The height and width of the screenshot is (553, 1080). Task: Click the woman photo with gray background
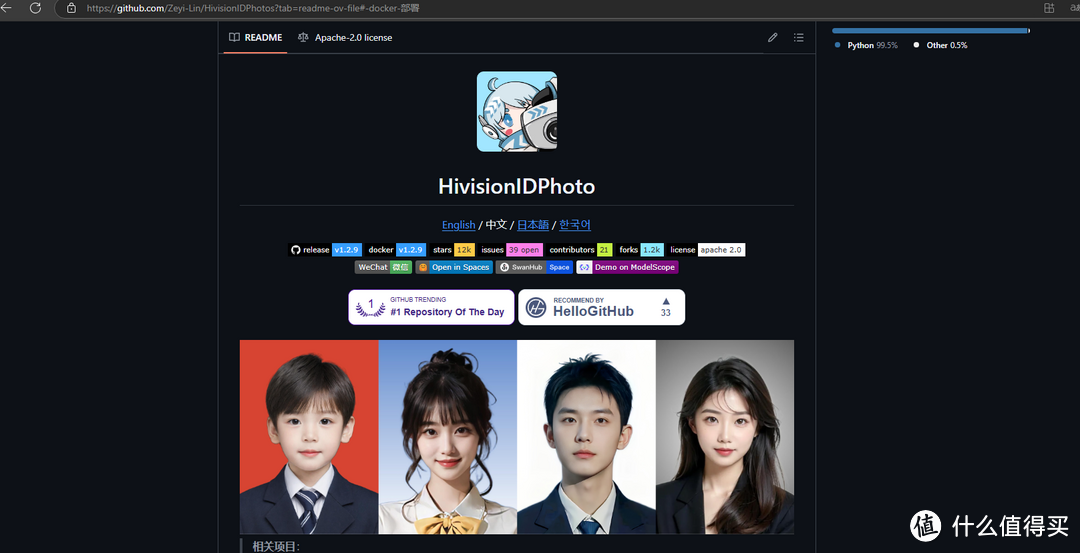[x=725, y=437]
